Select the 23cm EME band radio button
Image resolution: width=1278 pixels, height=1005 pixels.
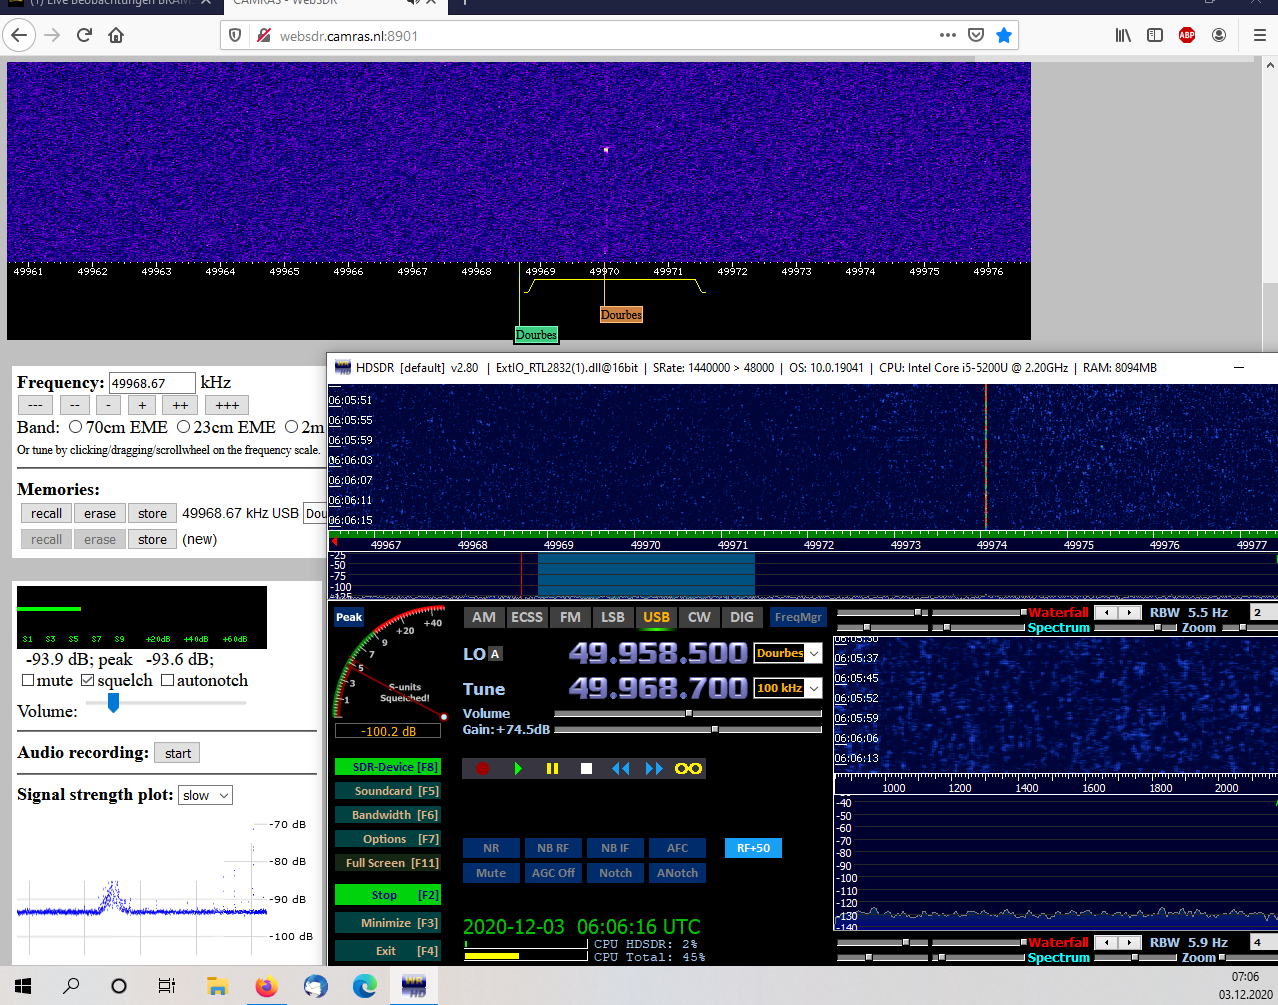click(x=183, y=427)
